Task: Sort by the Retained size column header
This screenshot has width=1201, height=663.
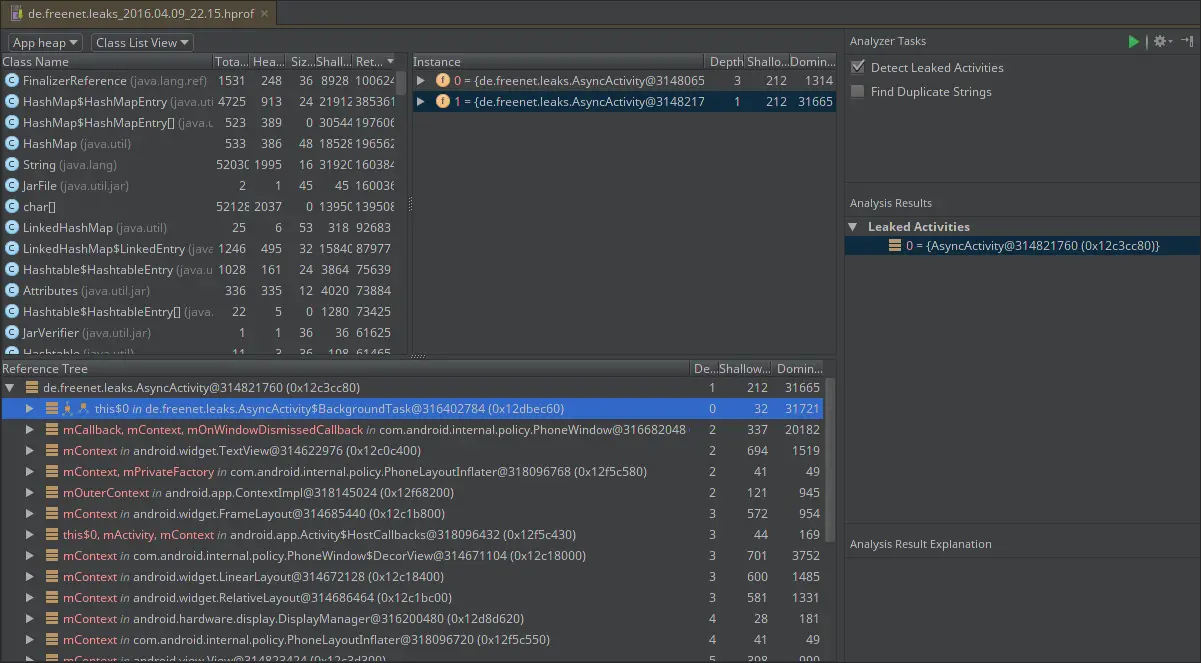Action: click(375, 61)
